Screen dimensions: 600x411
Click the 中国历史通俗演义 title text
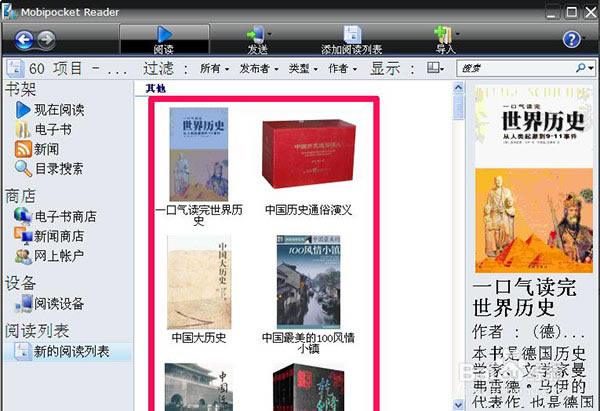click(x=308, y=210)
